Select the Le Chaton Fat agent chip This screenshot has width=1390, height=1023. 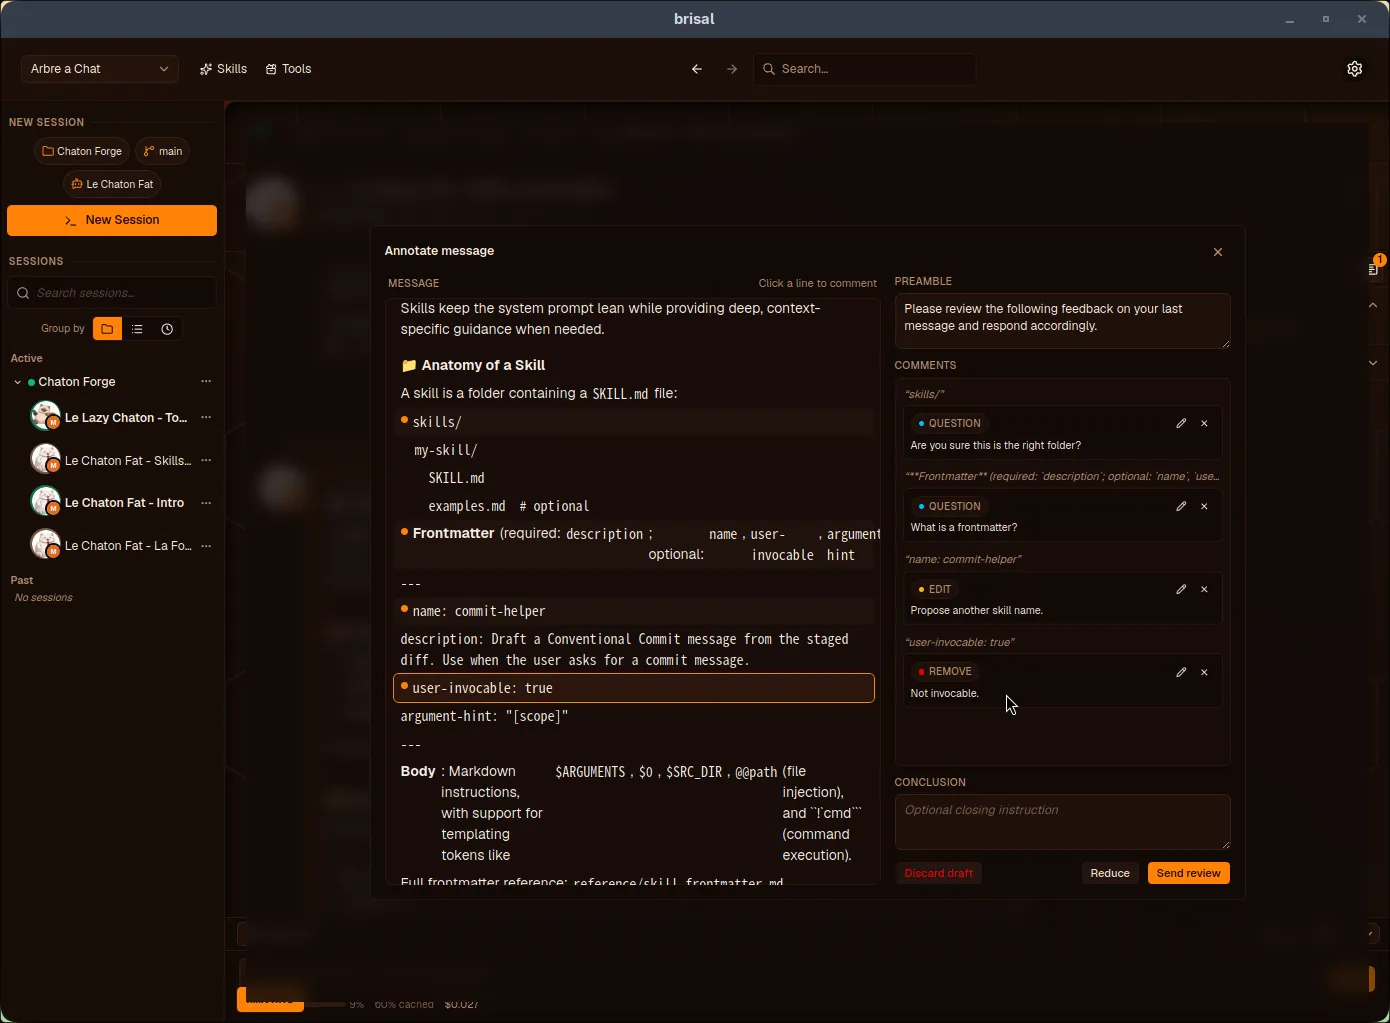pyautogui.click(x=112, y=184)
